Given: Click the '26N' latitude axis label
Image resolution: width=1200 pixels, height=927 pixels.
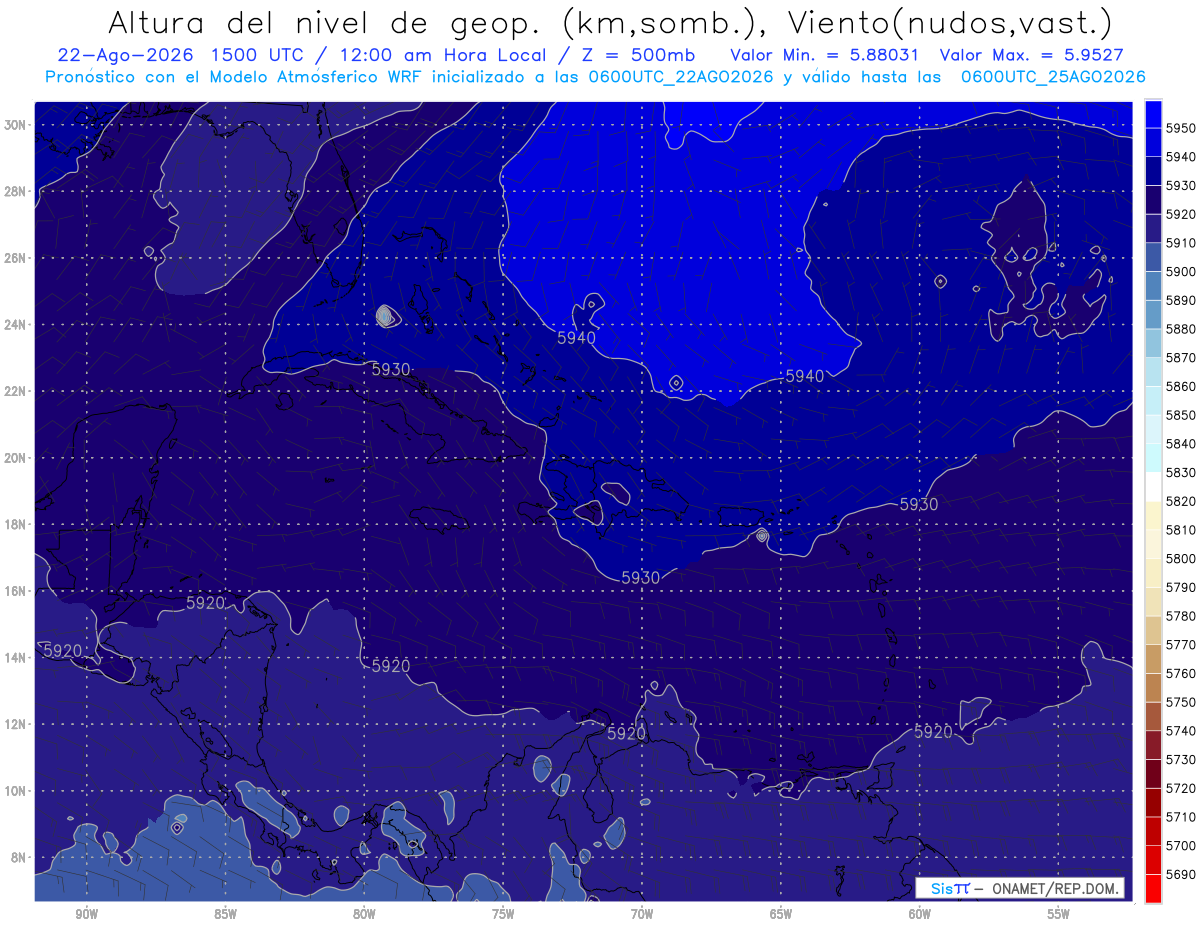Looking at the screenshot, I should click(14, 258).
